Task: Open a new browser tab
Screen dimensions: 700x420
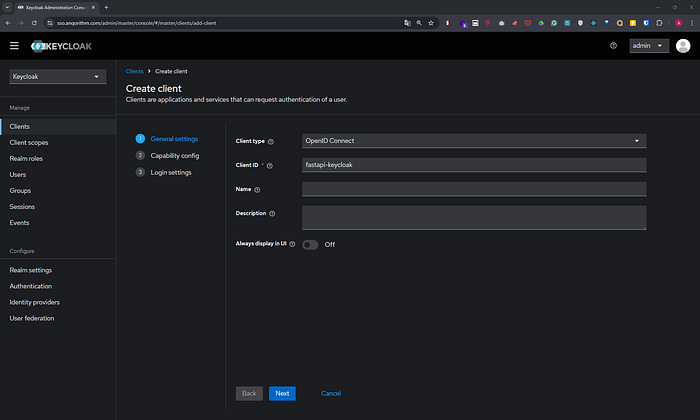Action: coord(106,7)
